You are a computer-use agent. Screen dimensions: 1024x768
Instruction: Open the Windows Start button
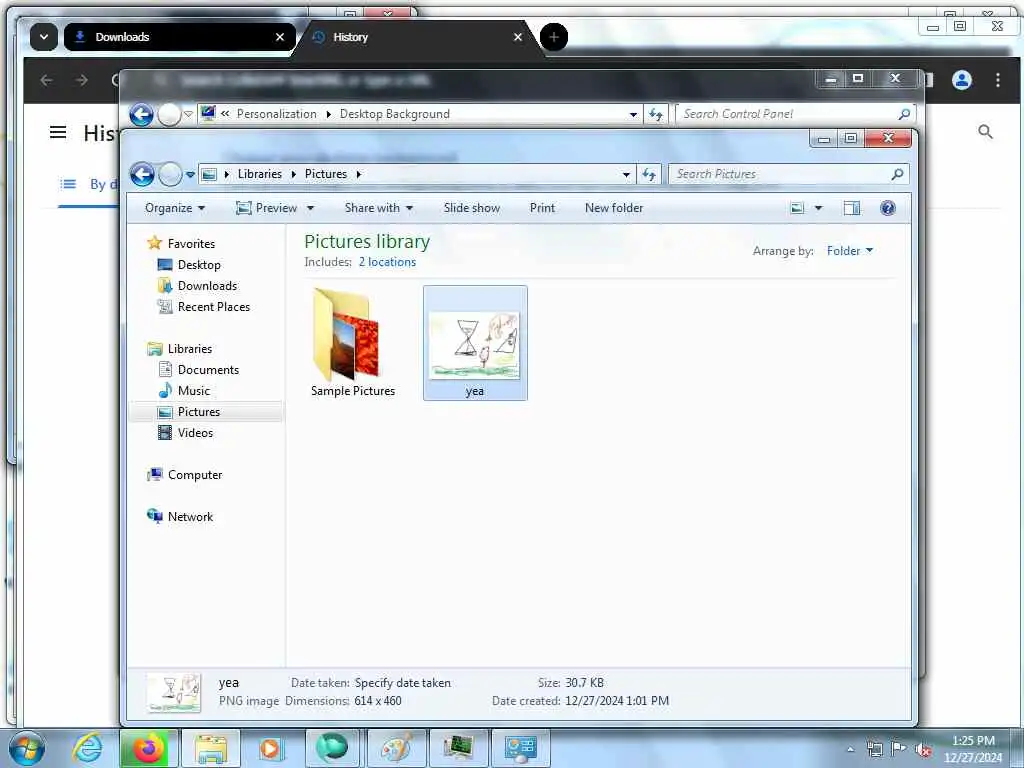click(27, 748)
